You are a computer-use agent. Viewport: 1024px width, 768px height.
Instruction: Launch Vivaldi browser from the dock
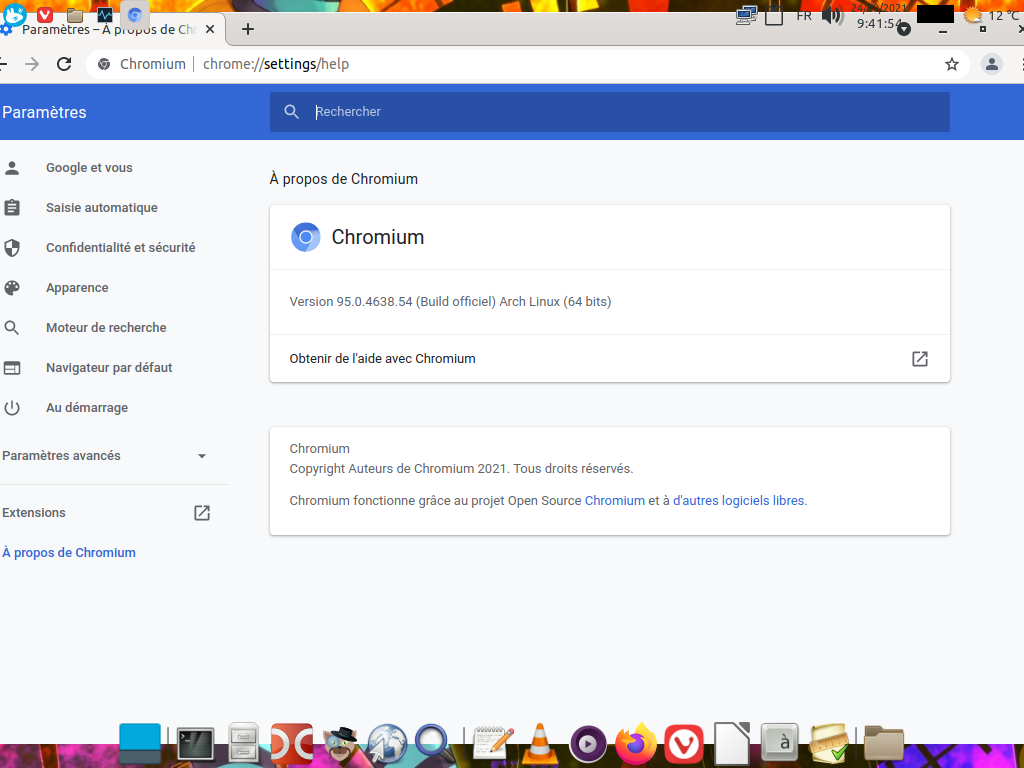(x=684, y=744)
